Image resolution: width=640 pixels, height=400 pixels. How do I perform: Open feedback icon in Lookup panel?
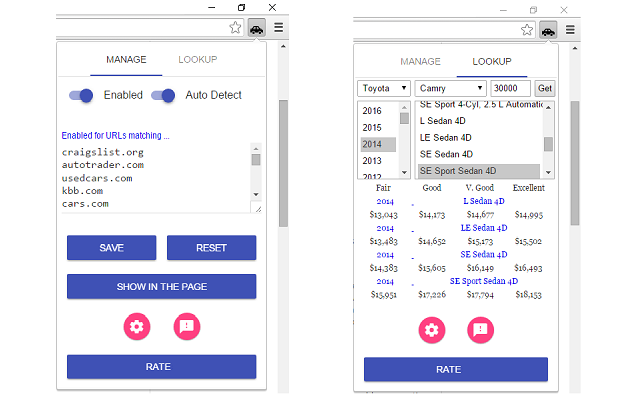click(x=481, y=329)
